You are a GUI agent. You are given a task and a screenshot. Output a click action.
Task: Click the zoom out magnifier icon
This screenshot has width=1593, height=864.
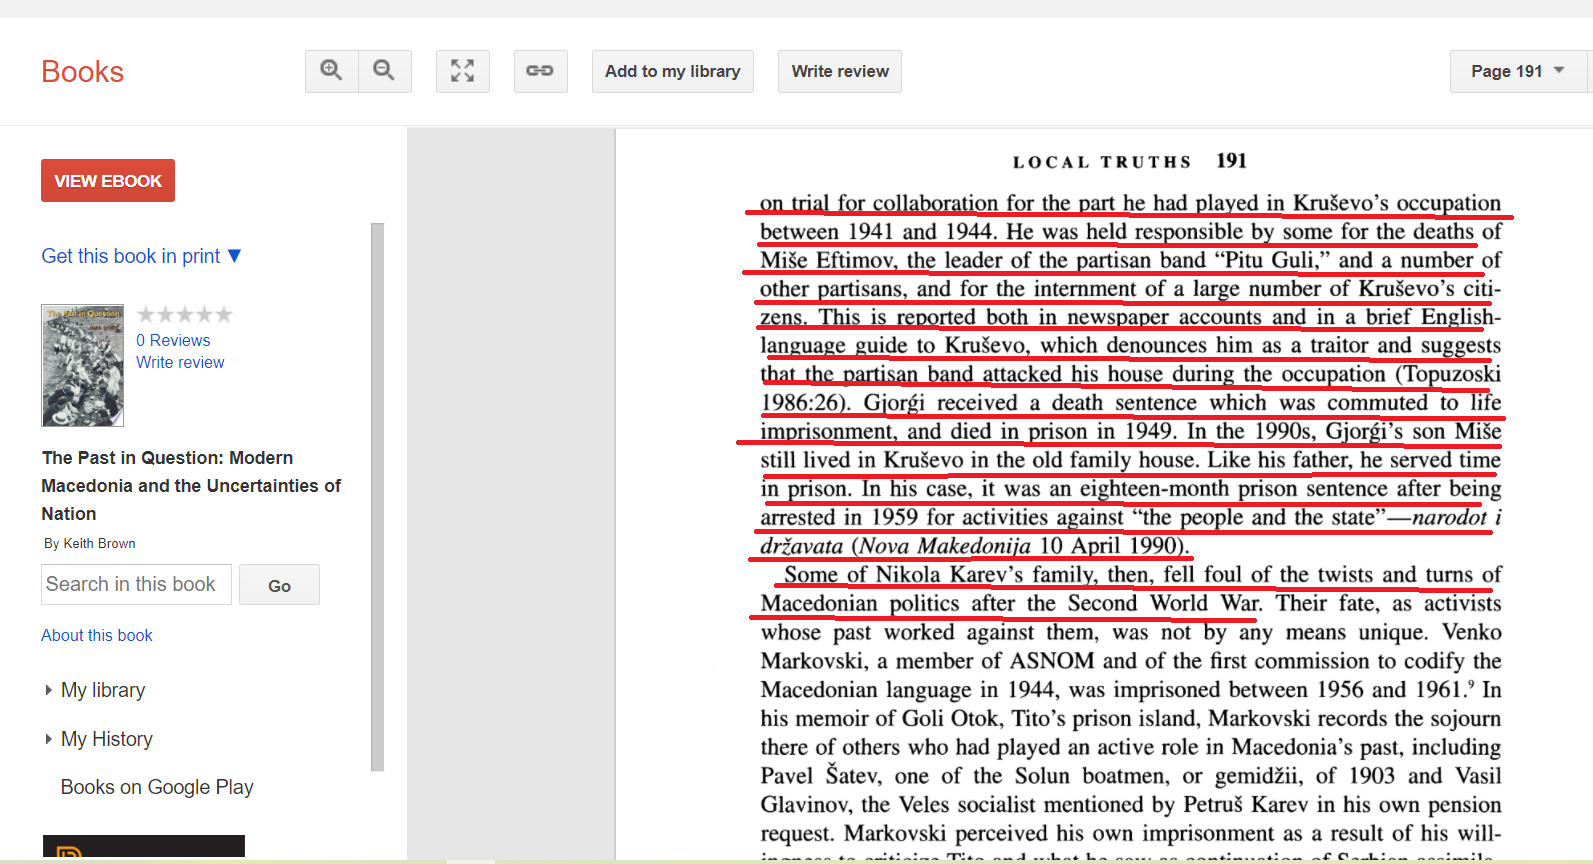click(384, 71)
